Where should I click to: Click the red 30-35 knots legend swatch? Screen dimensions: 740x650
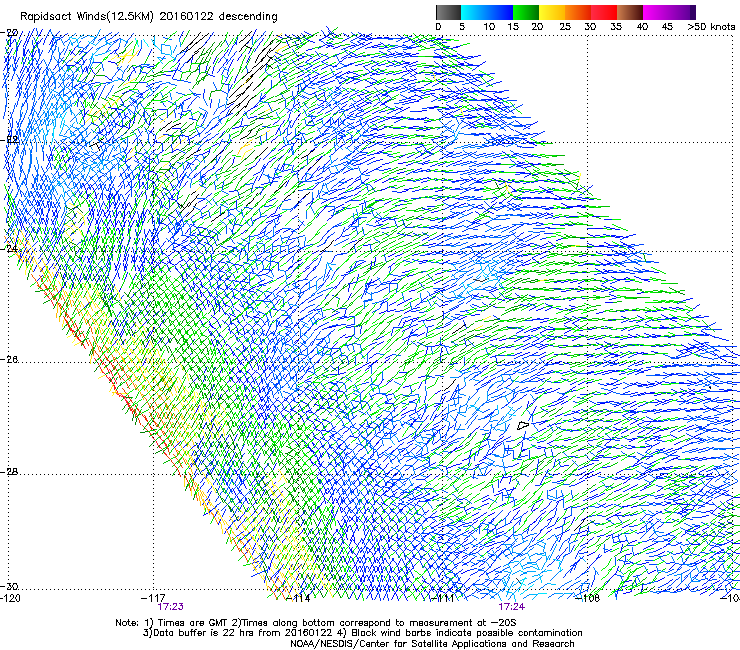click(604, 12)
